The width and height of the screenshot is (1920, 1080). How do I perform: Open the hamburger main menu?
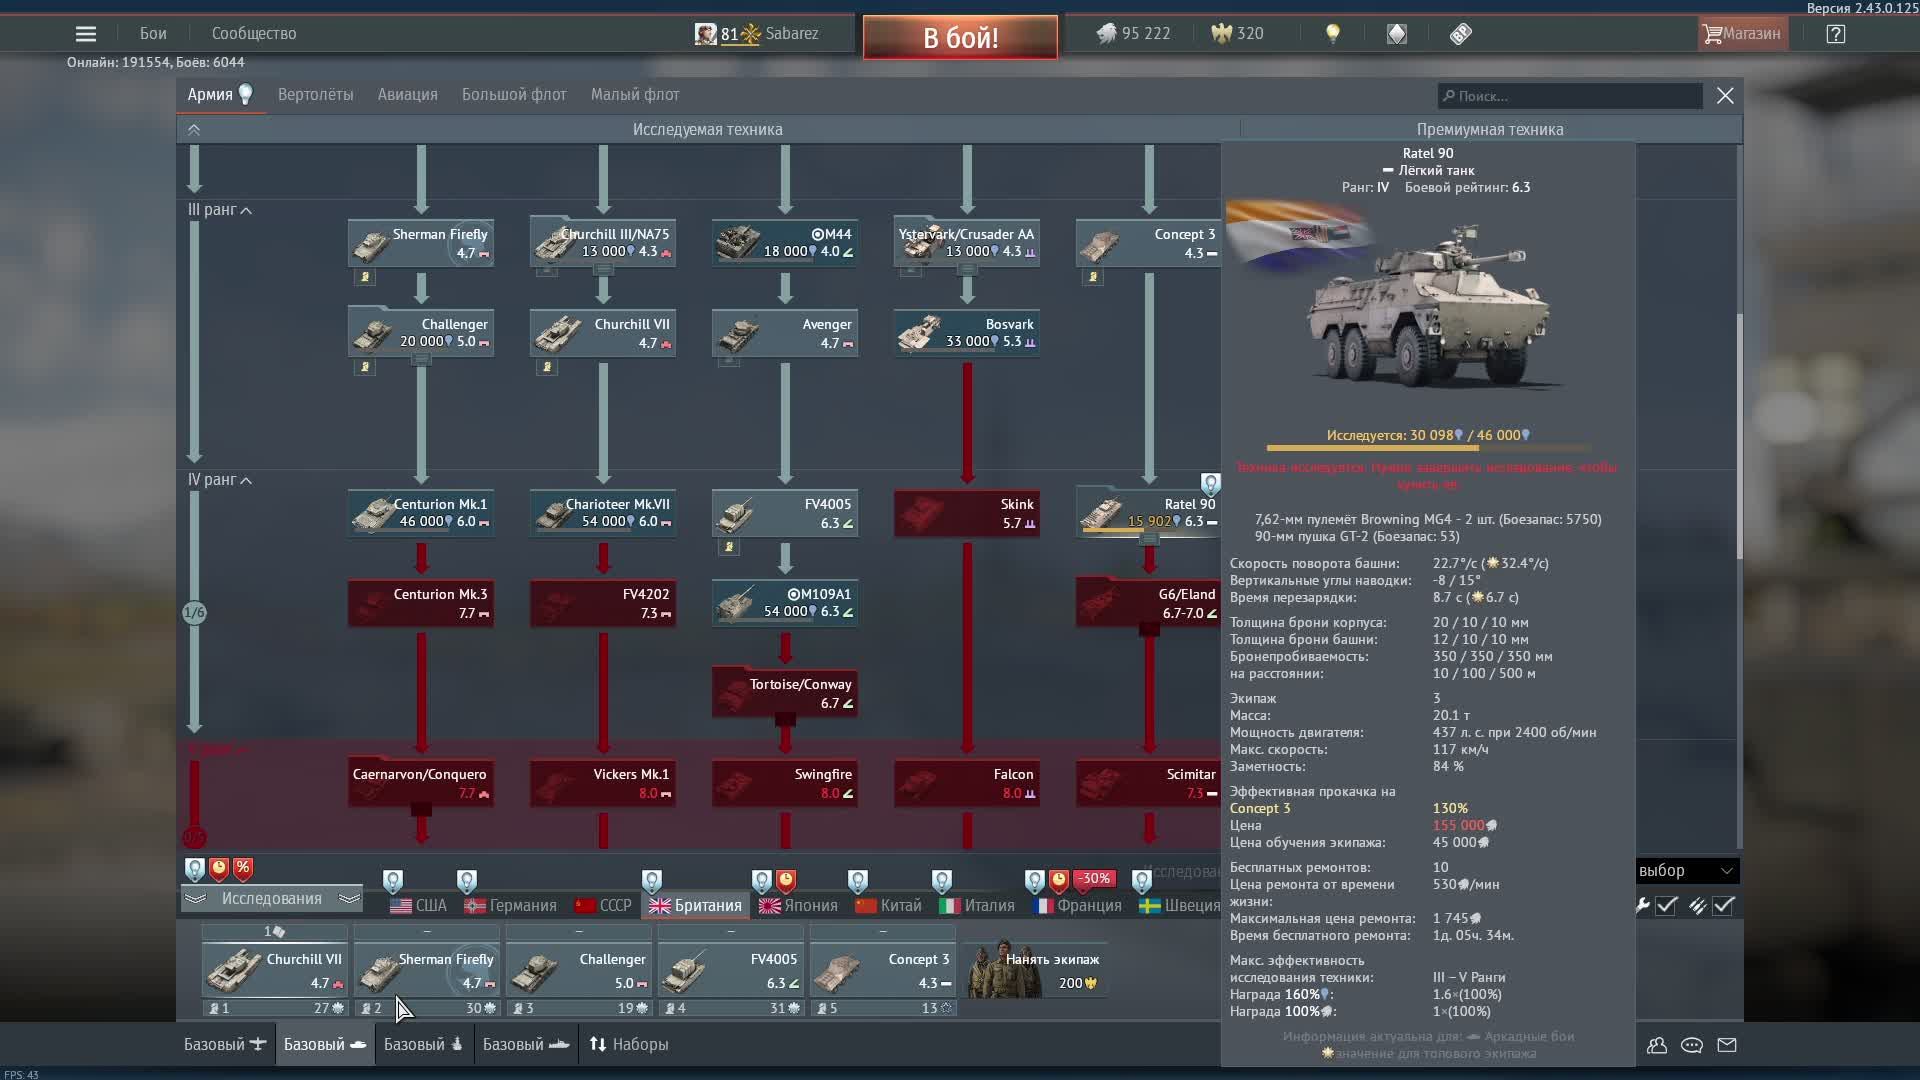(86, 34)
